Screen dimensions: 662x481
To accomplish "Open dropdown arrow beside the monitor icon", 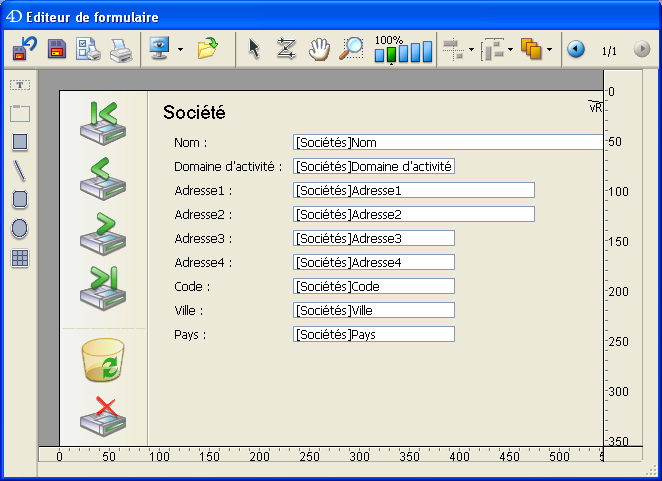I will coord(180,49).
